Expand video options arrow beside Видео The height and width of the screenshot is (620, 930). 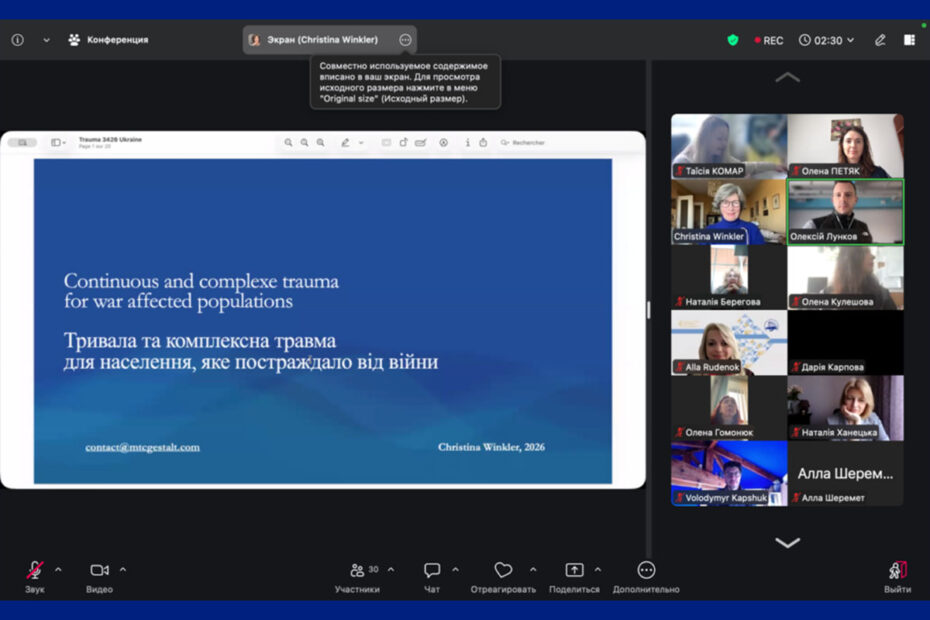coord(123,570)
